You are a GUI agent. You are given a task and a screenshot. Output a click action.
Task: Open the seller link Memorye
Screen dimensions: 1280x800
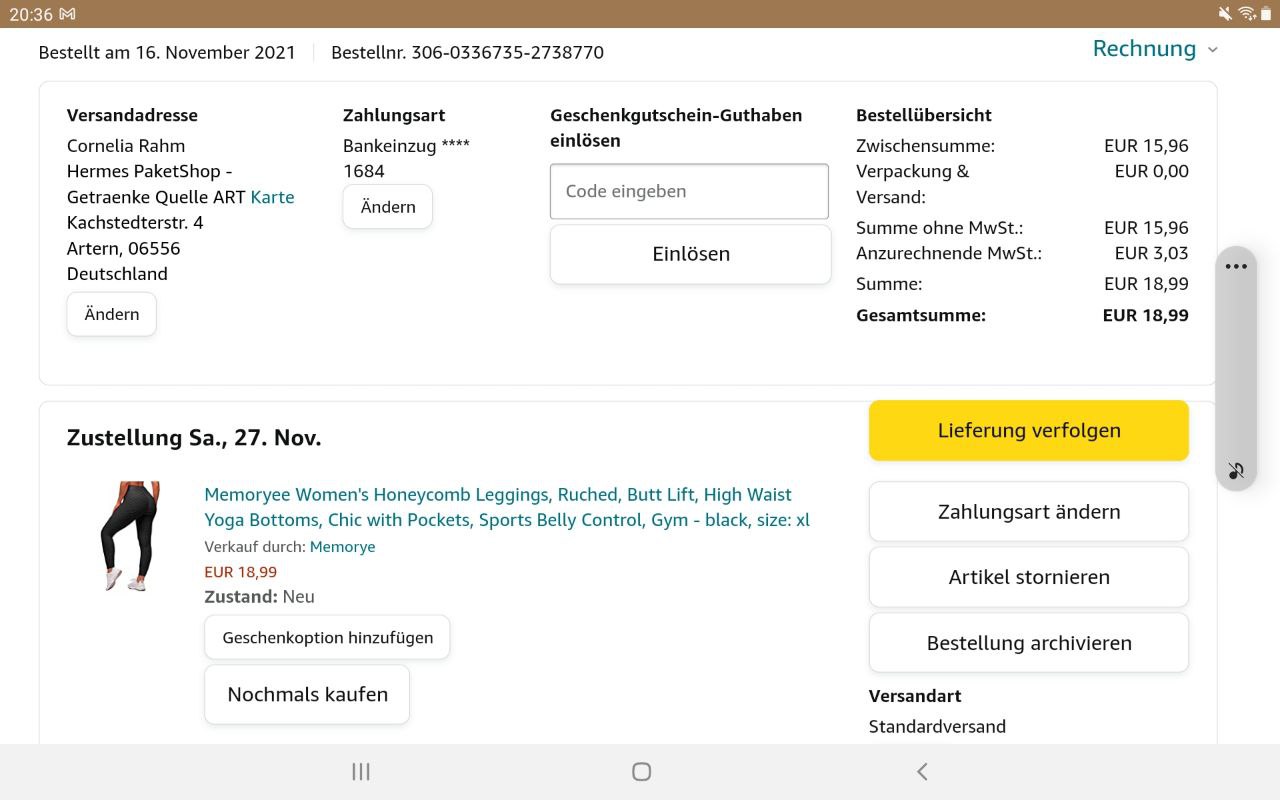pyautogui.click(x=343, y=547)
